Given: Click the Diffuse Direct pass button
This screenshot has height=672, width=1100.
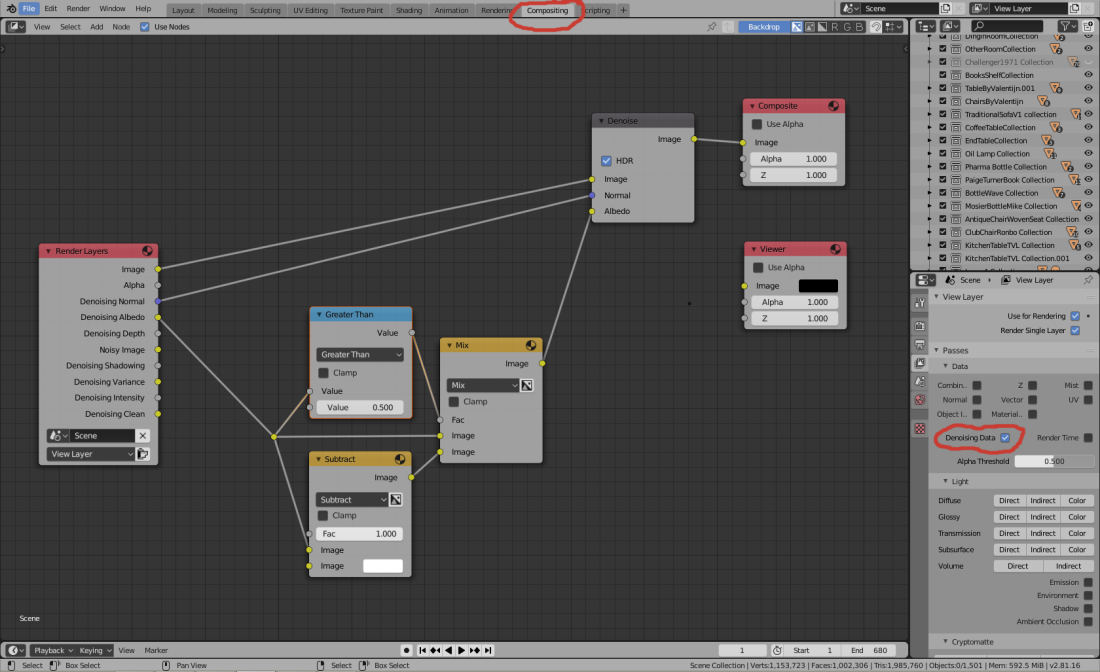Looking at the screenshot, I should [1010, 501].
